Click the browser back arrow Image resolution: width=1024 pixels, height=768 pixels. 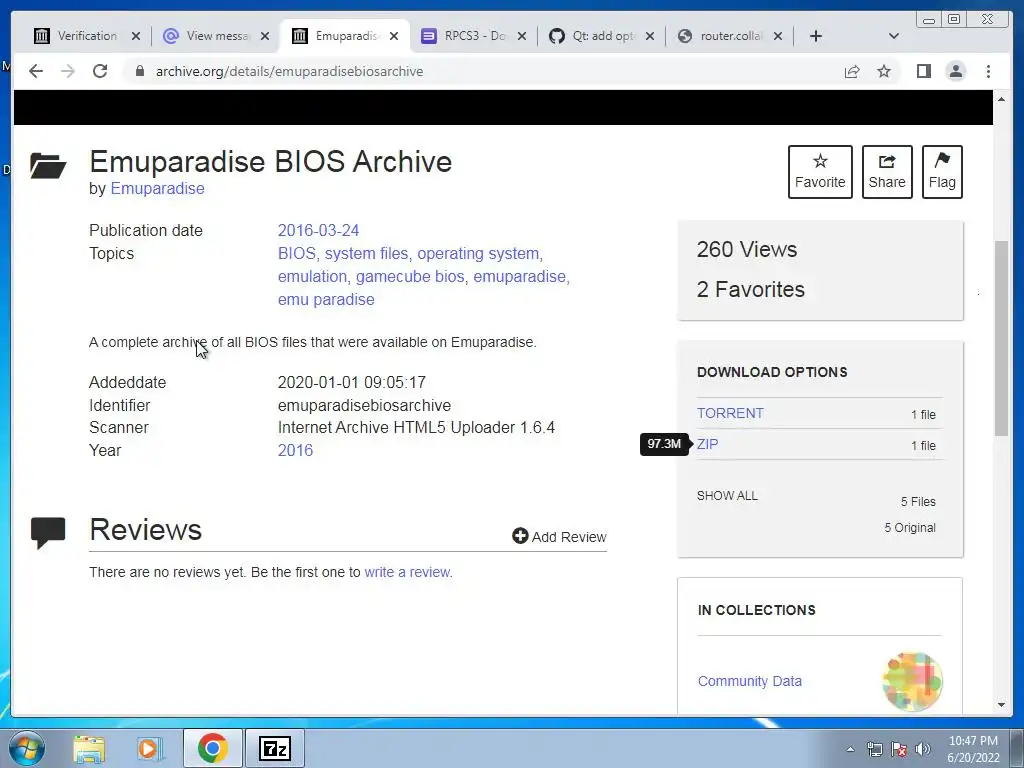pyautogui.click(x=36, y=71)
